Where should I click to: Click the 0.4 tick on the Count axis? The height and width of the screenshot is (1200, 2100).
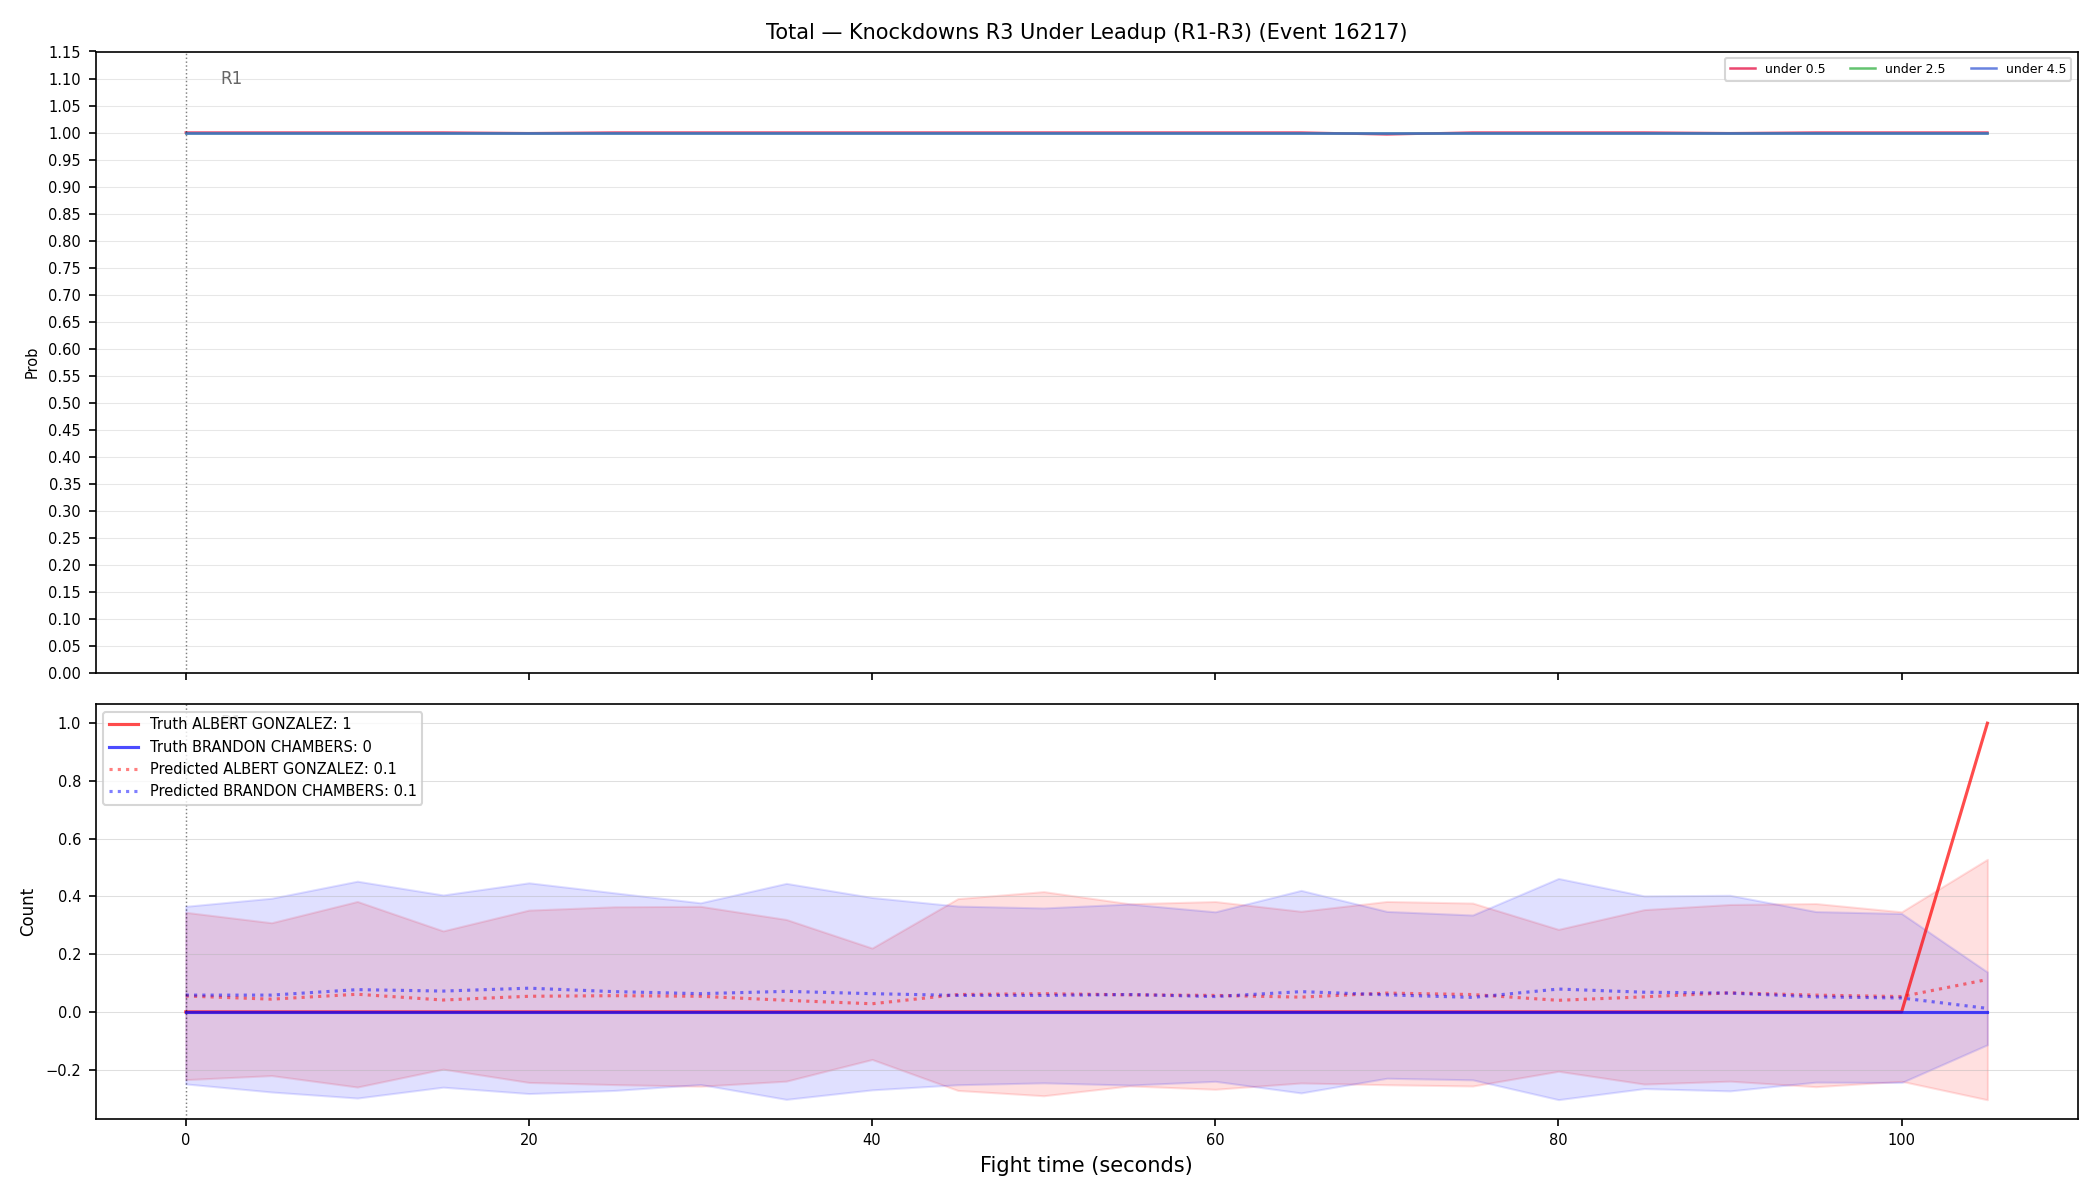(69, 896)
